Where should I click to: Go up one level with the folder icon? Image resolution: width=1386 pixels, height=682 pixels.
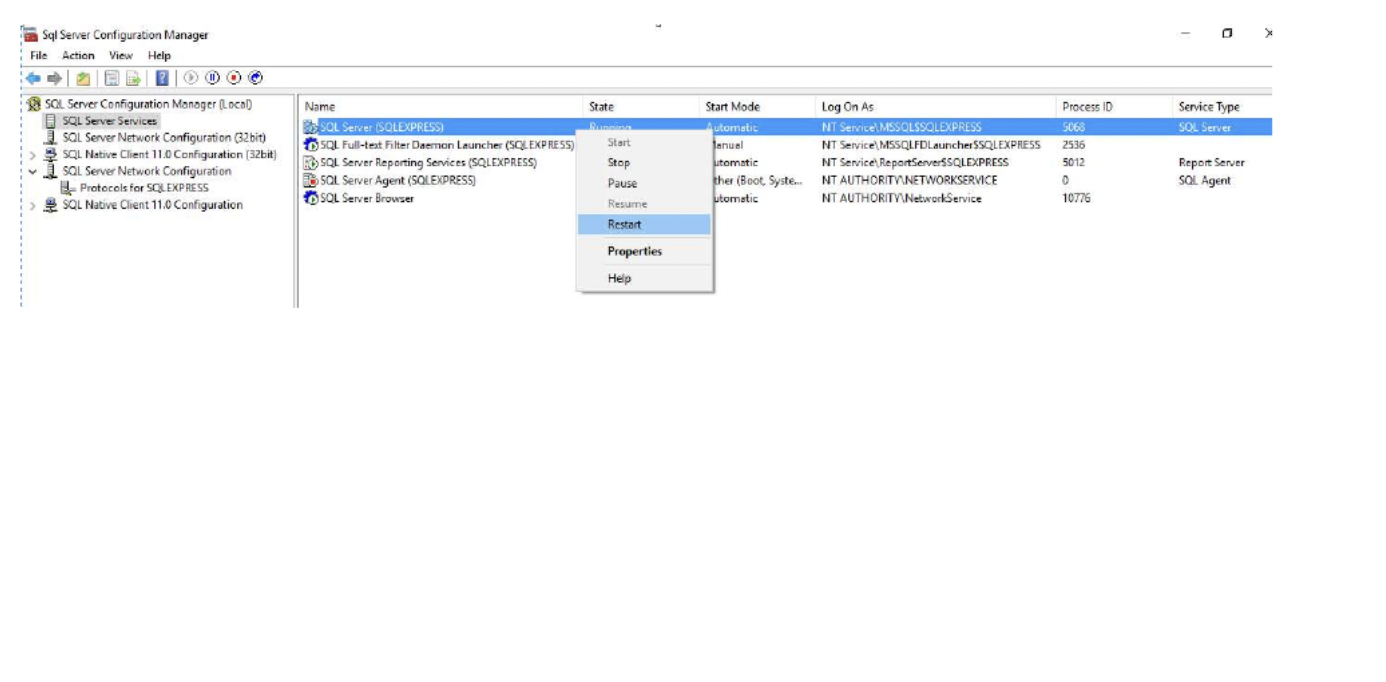tap(84, 78)
